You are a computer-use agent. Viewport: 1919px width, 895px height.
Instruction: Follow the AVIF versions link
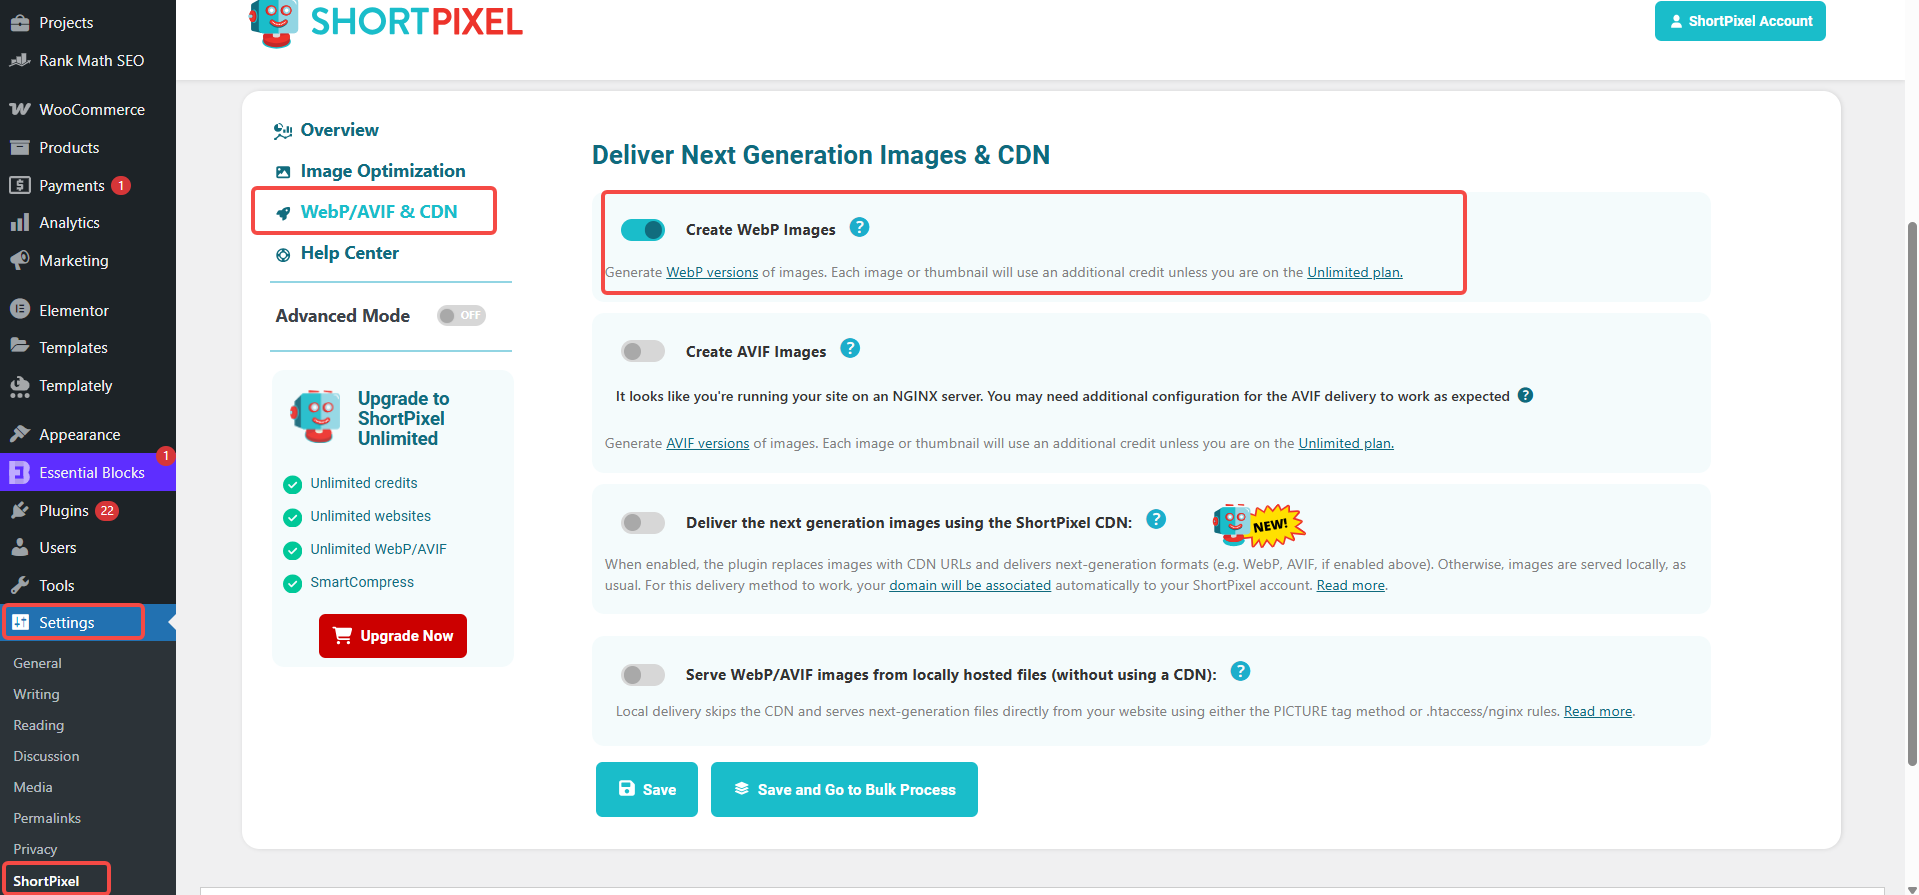click(708, 443)
